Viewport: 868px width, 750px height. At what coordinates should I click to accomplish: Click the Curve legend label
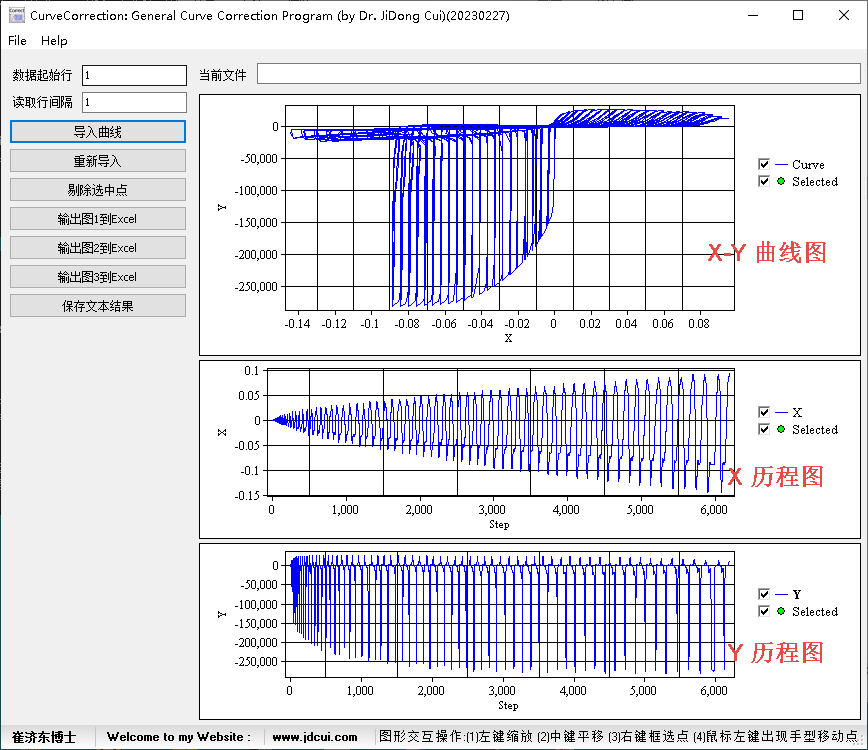(x=808, y=165)
